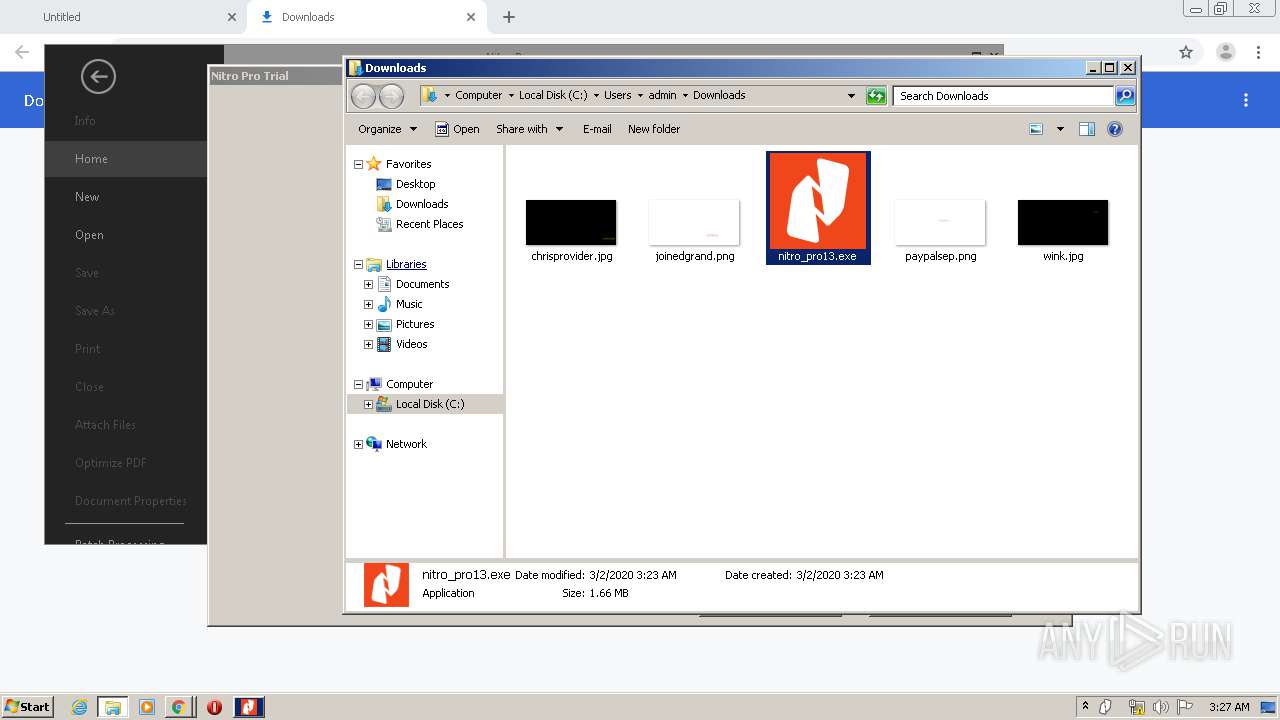Click admin in address breadcrumb

click(x=662, y=96)
